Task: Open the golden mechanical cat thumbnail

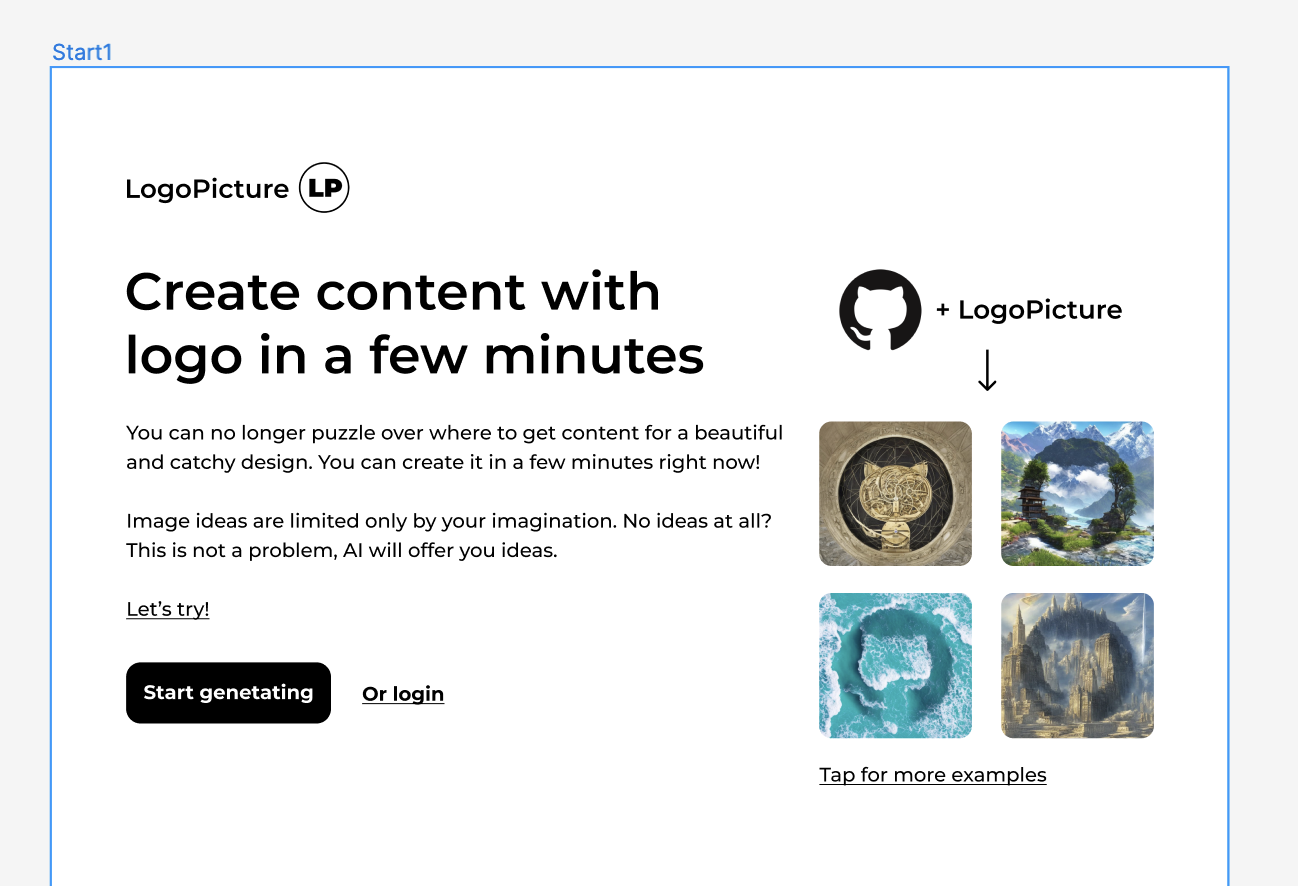Action: click(895, 494)
